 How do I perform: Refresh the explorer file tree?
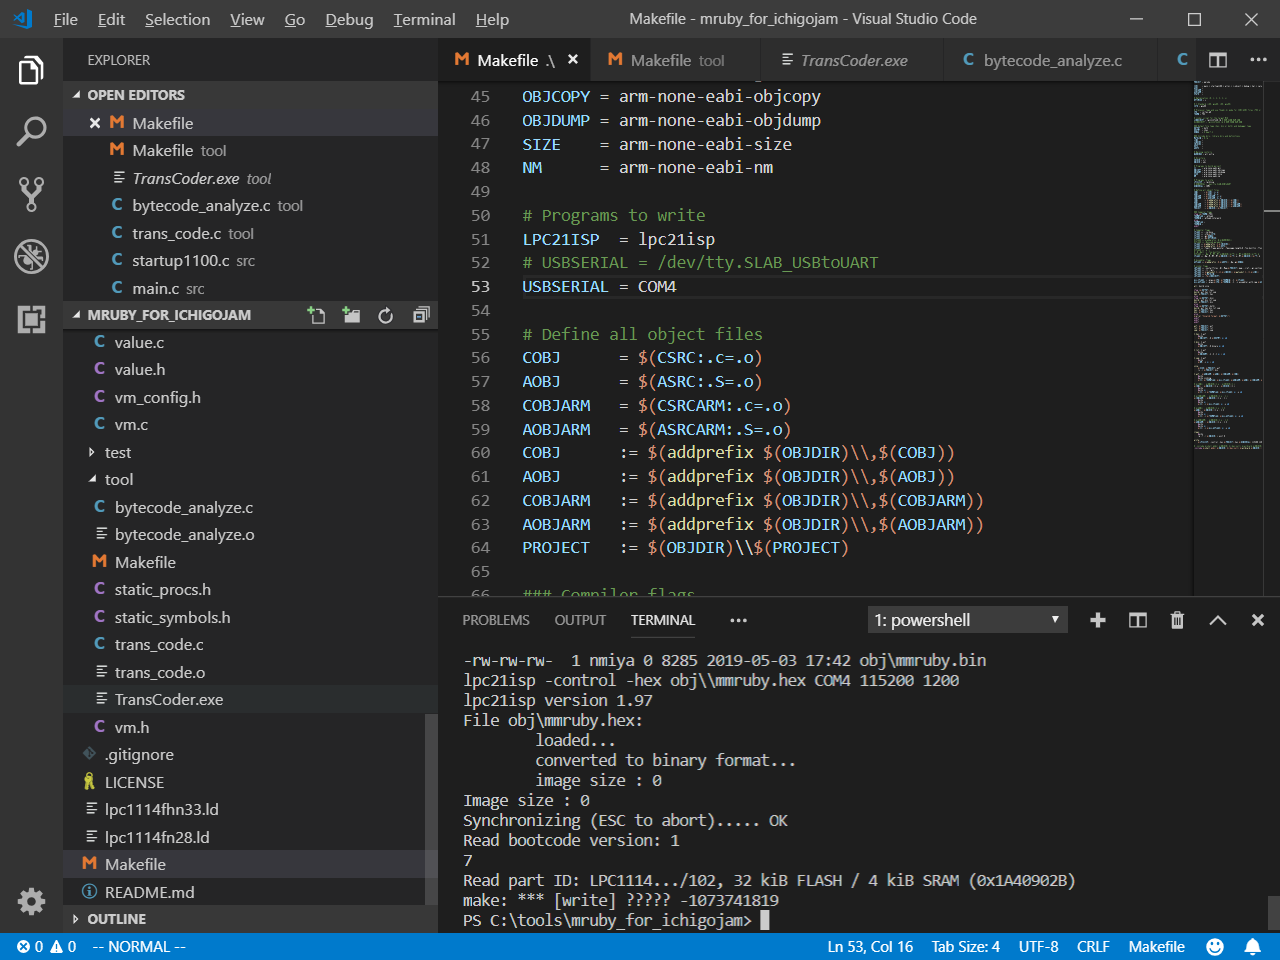pos(386,315)
